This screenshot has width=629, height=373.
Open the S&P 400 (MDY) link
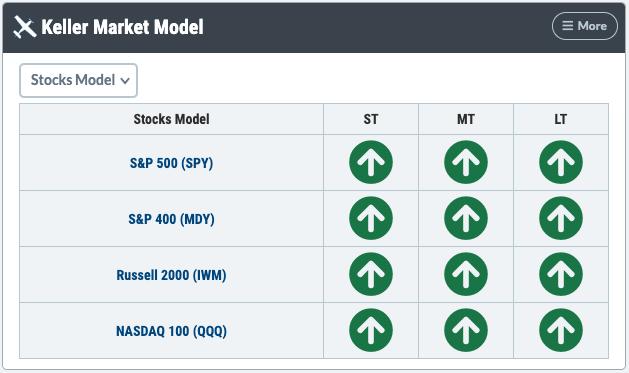click(171, 219)
